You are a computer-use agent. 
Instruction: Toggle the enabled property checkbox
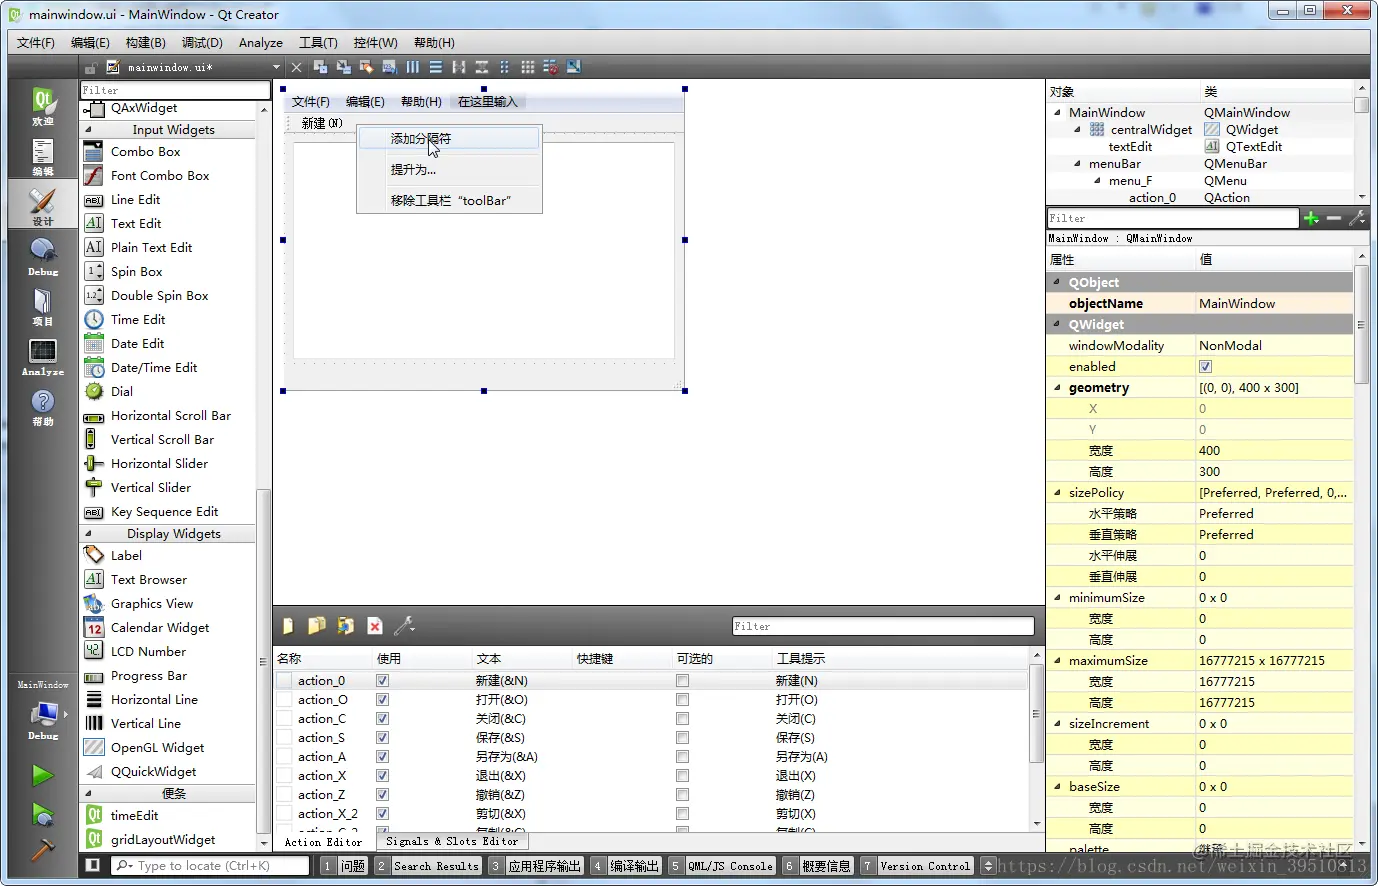[x=1205, y=367]
